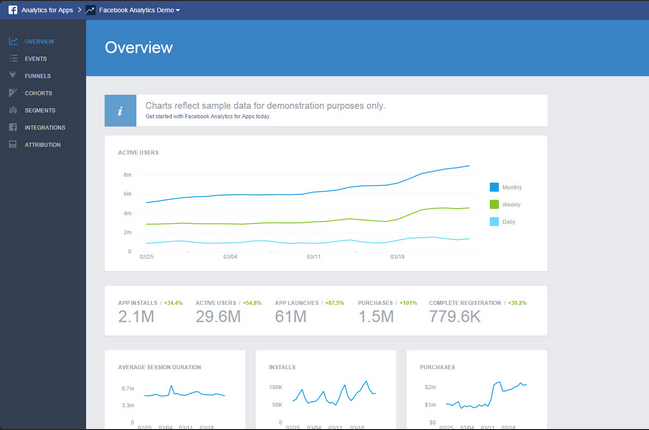Click the Attribution icon in sidebar
649x430 pixels.
point(12,145)
